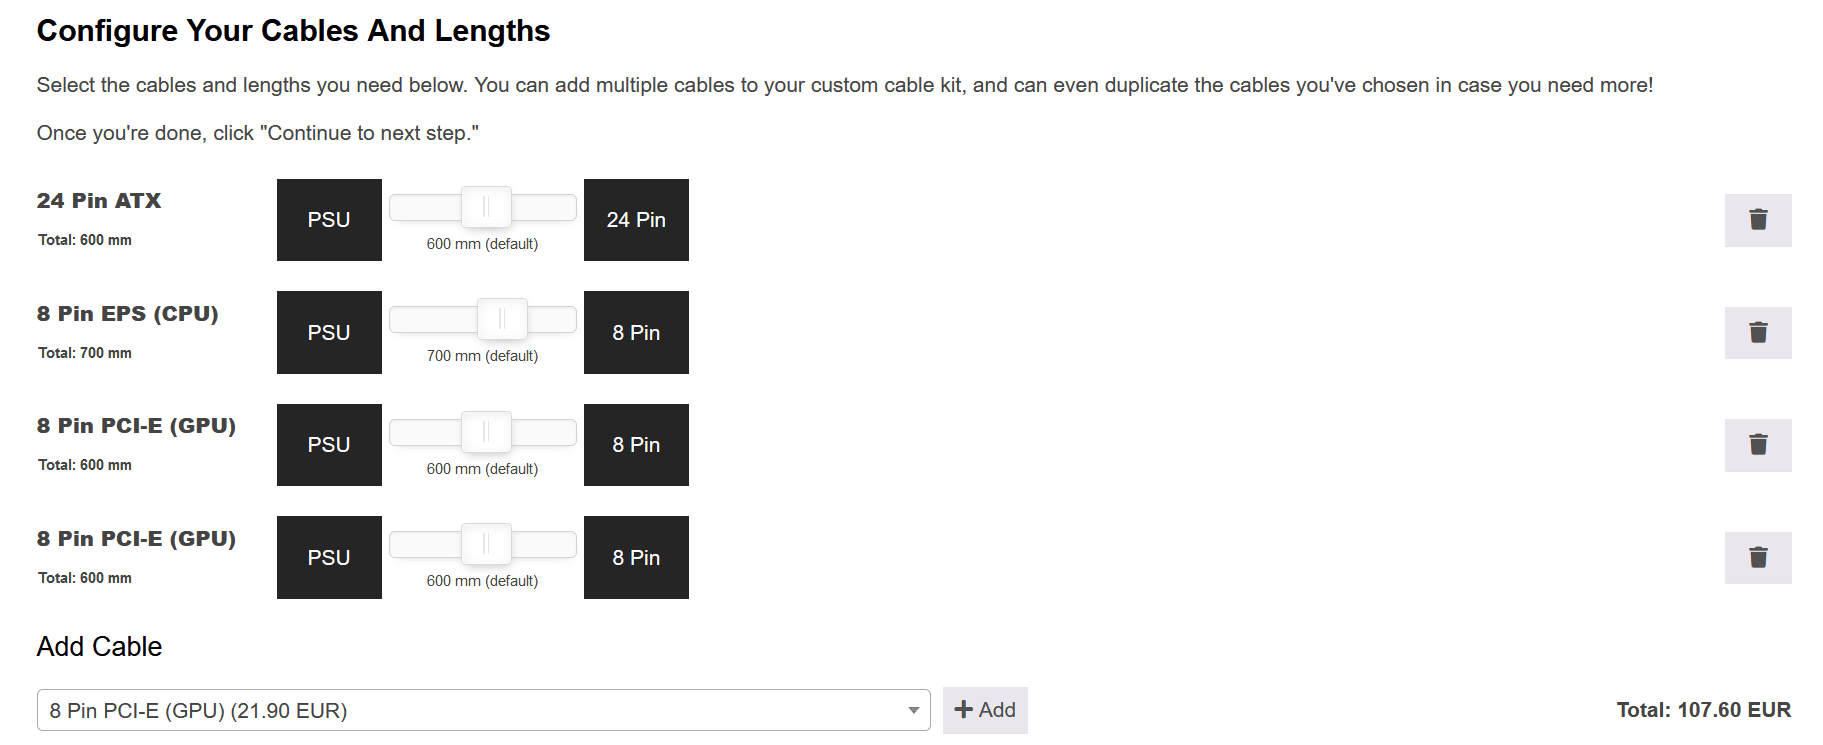The image size is (1823, 745).
Task: Delete the 24 Pin ATX cable
Action: (x=1757, y=220)
